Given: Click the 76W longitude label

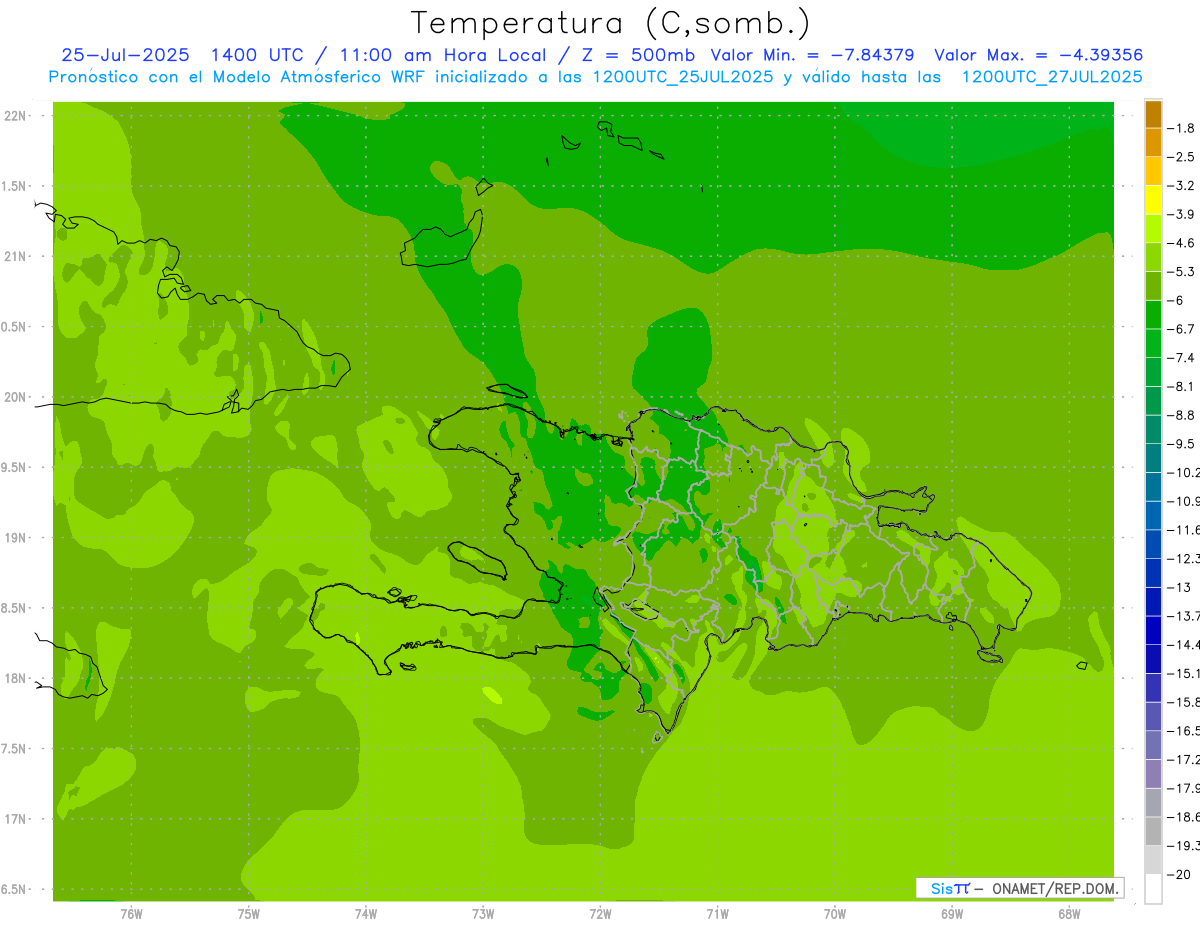Looking at the screenshot, I should [x=131, y=914].
